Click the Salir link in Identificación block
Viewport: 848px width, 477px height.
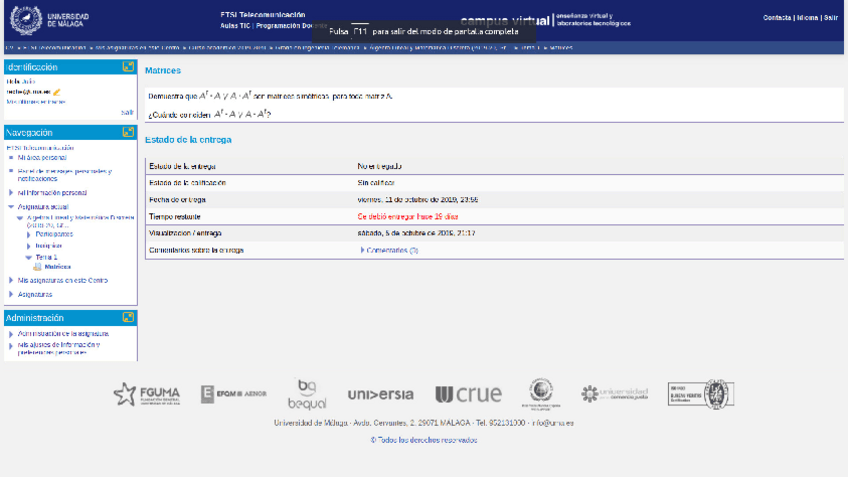coord(127,112)
